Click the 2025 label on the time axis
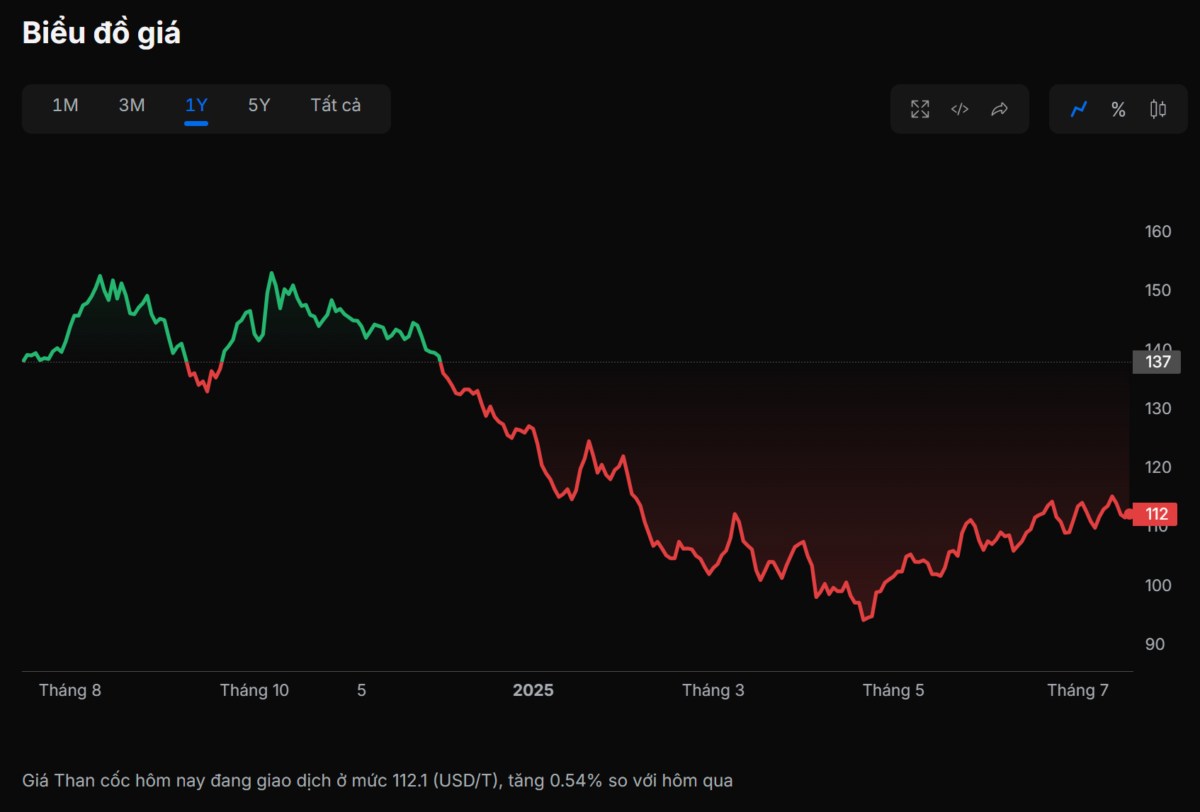The height and width of the screenshot is (812, 1200). (x=533, y=690)
